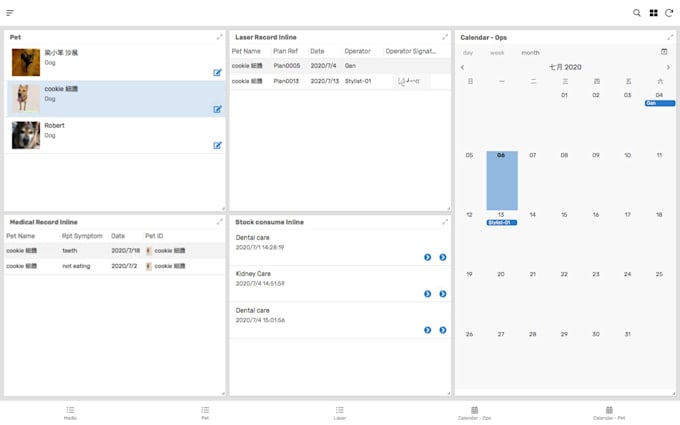Switch calendar to week view
This screenshot has width=680, height=425.
[497, 52]
